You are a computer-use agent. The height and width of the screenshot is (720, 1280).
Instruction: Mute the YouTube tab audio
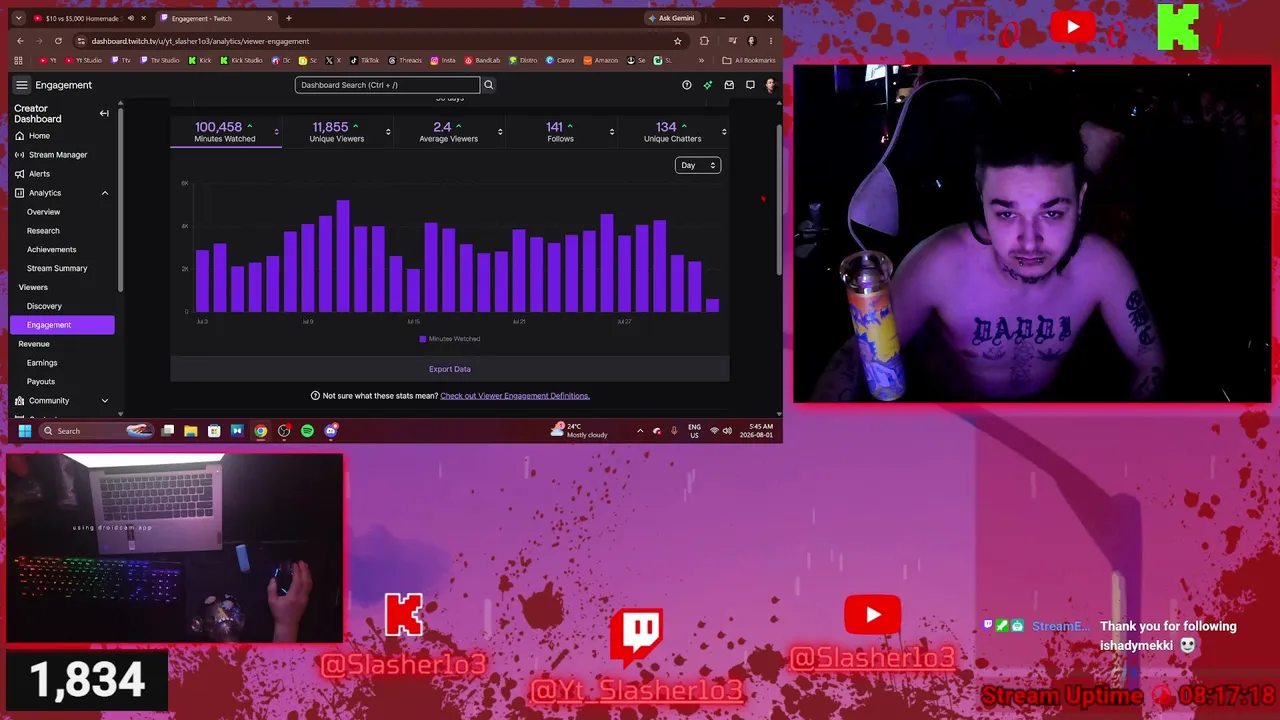[x=131, y=18]
